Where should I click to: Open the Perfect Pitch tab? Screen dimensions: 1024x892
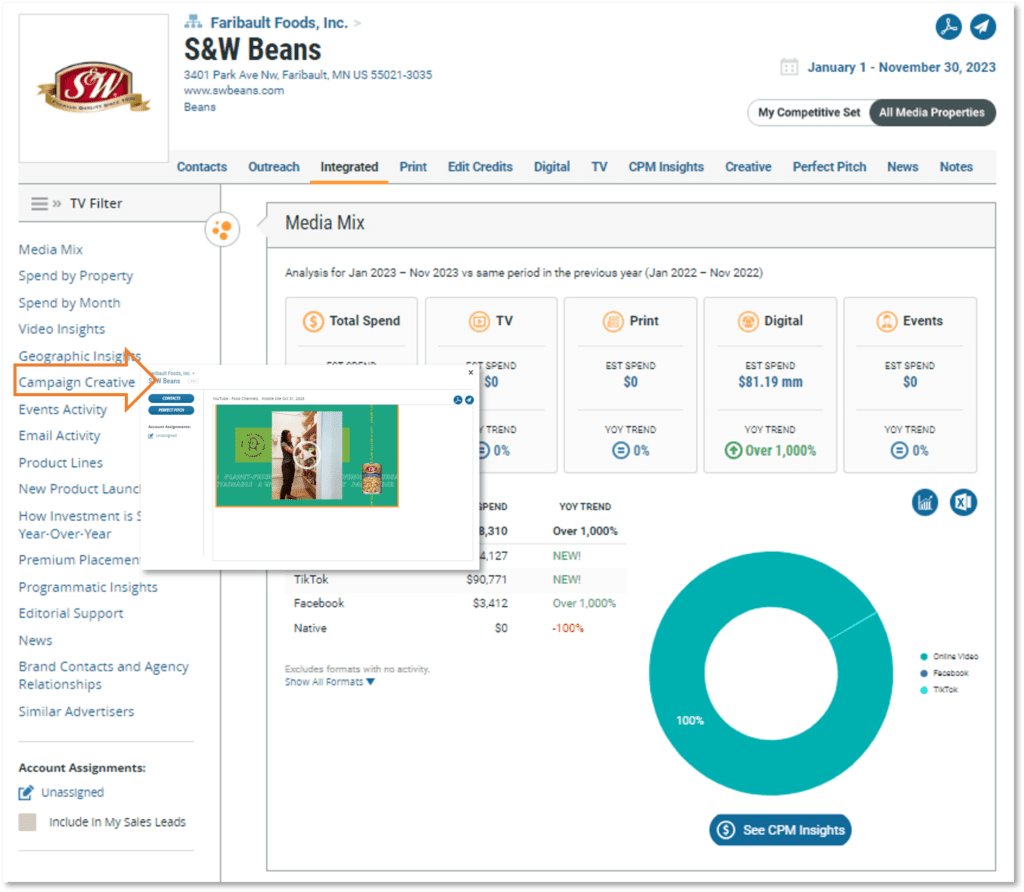pos(829,167)
